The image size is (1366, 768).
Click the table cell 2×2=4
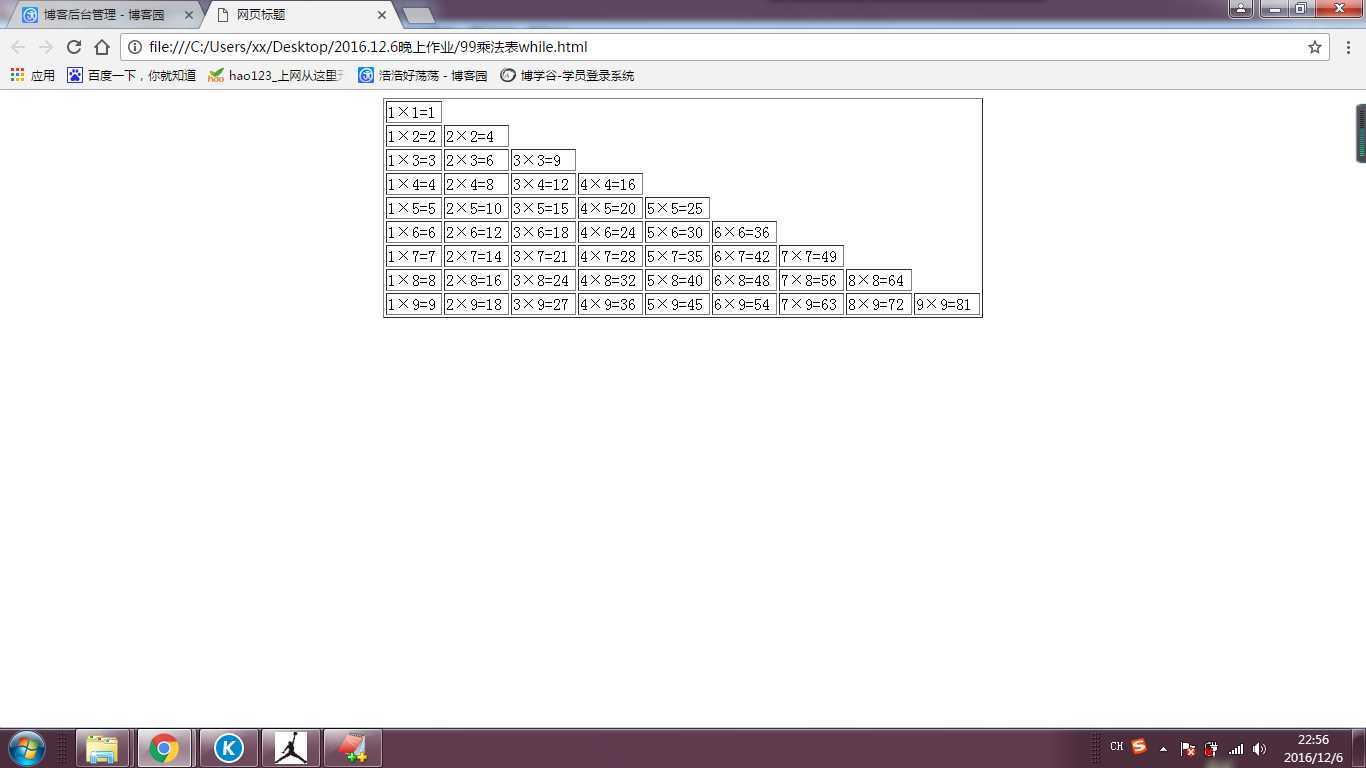(476, 136)
